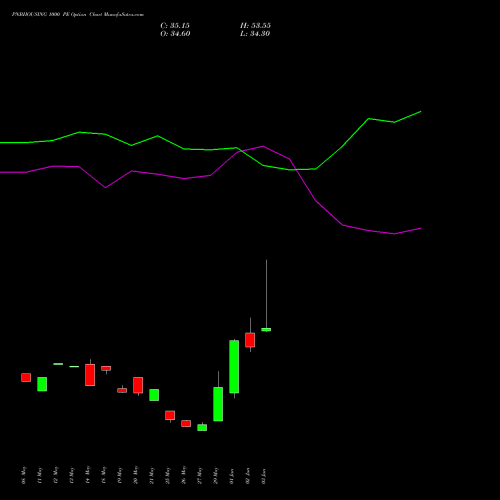The image size is (500, 500).
Task: Click the tallest green candlestick body
Action: click(234, 367)
